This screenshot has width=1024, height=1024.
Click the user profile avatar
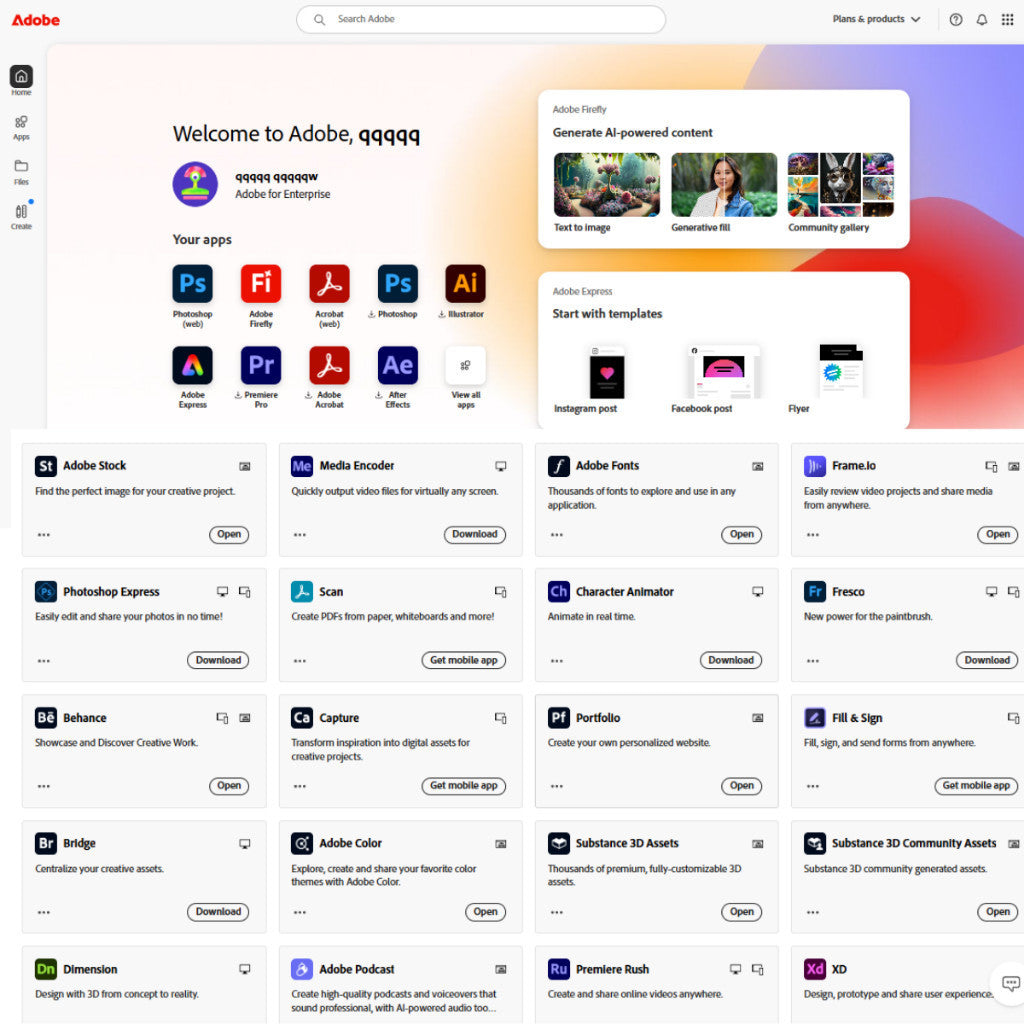coord(195,184)
